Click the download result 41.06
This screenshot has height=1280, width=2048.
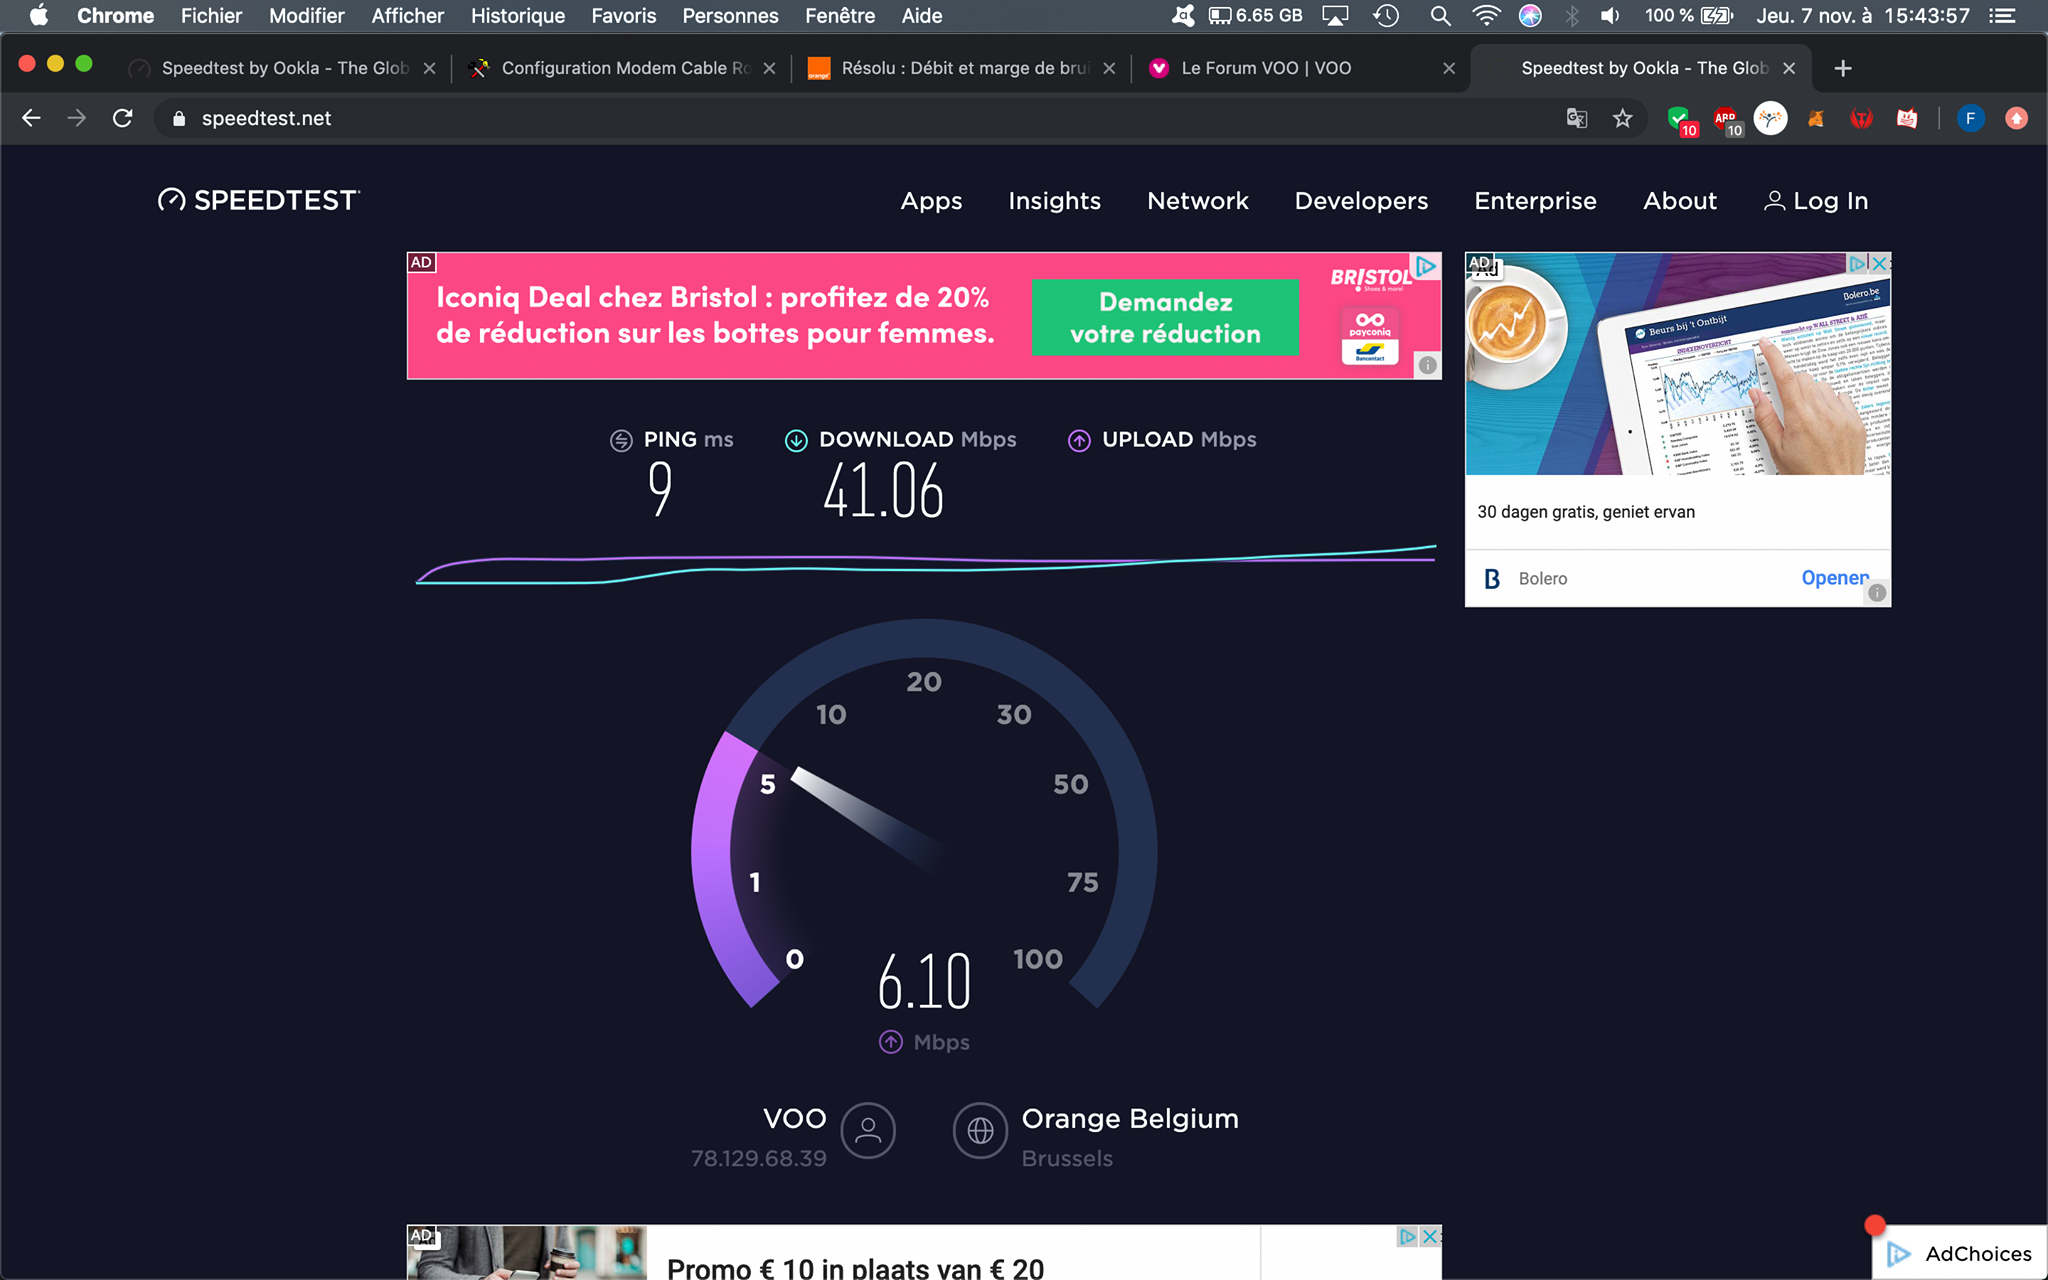click(x=883, y=492)
